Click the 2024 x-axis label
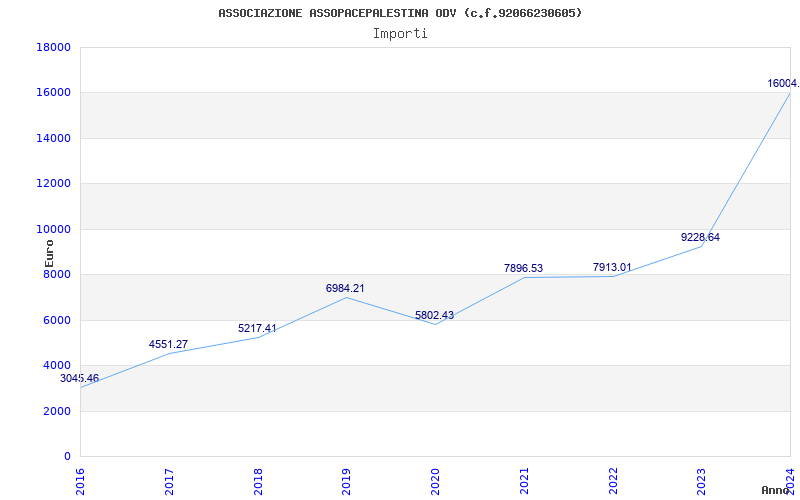 tap(790, 482)
